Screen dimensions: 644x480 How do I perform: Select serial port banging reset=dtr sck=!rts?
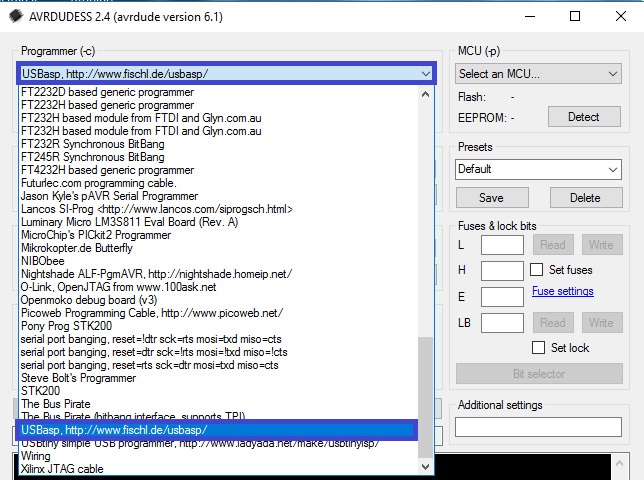click(219, 352)
